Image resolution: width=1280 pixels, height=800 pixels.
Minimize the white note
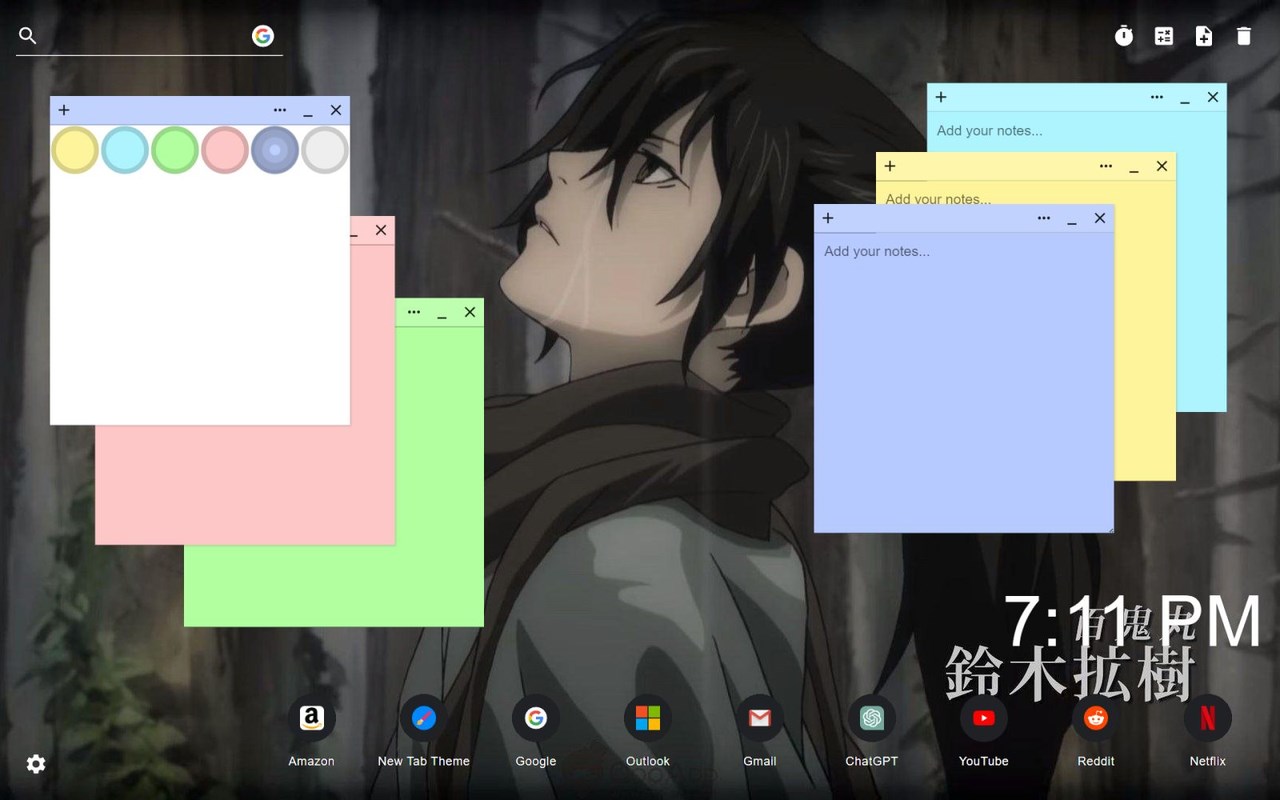click(308, 110)
